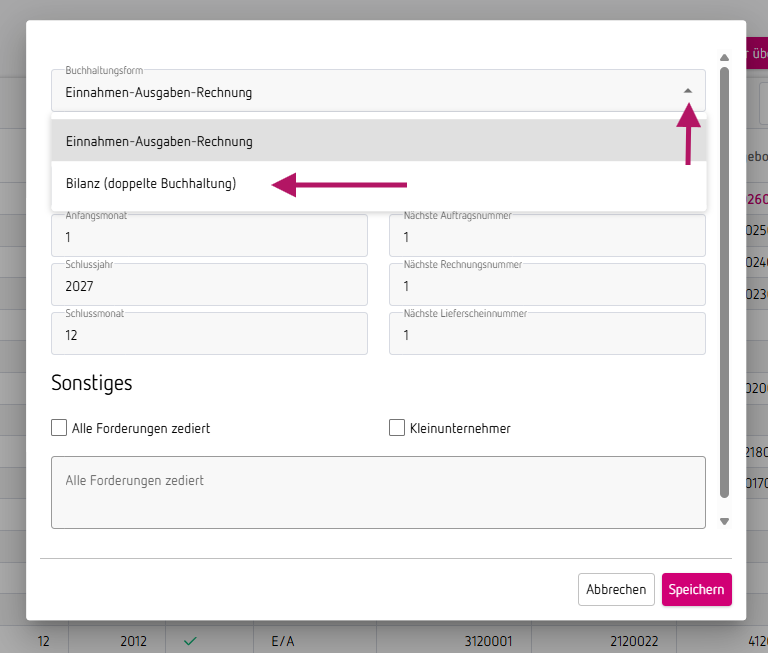Click the green checkmark in table row

tap(189, 640)
